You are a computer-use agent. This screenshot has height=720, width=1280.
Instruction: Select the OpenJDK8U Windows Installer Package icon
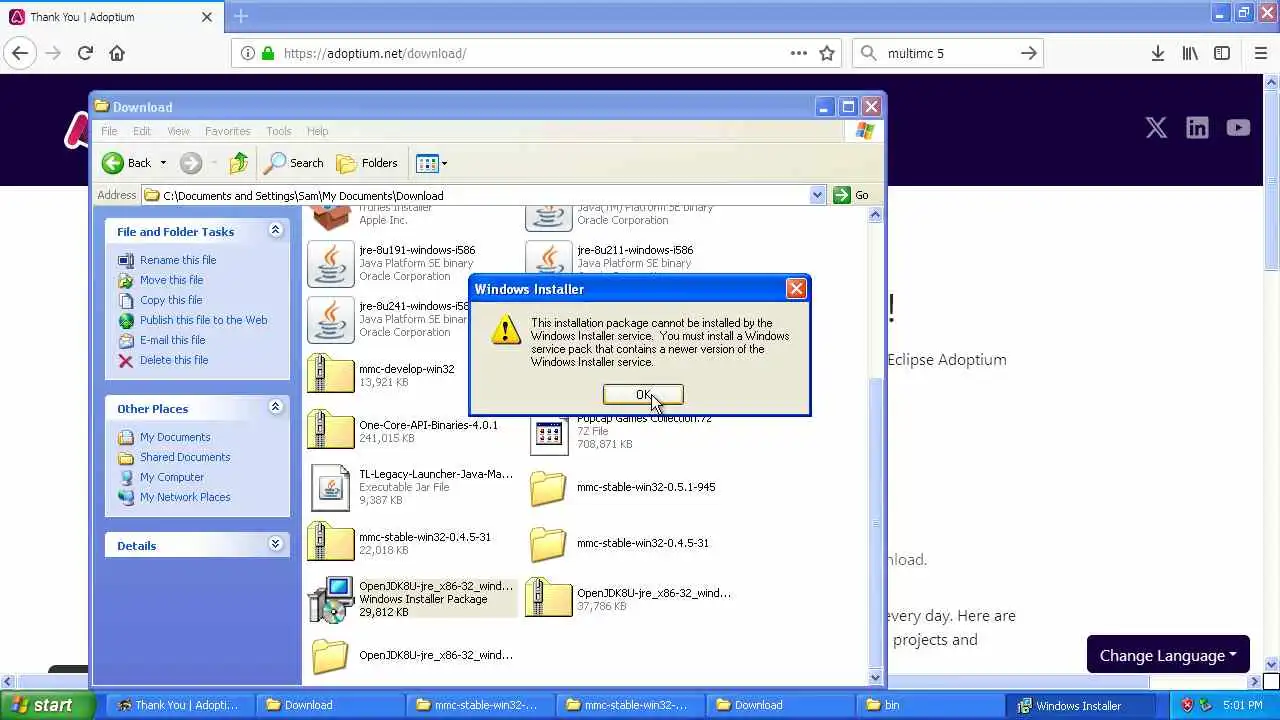click(331, 599)
